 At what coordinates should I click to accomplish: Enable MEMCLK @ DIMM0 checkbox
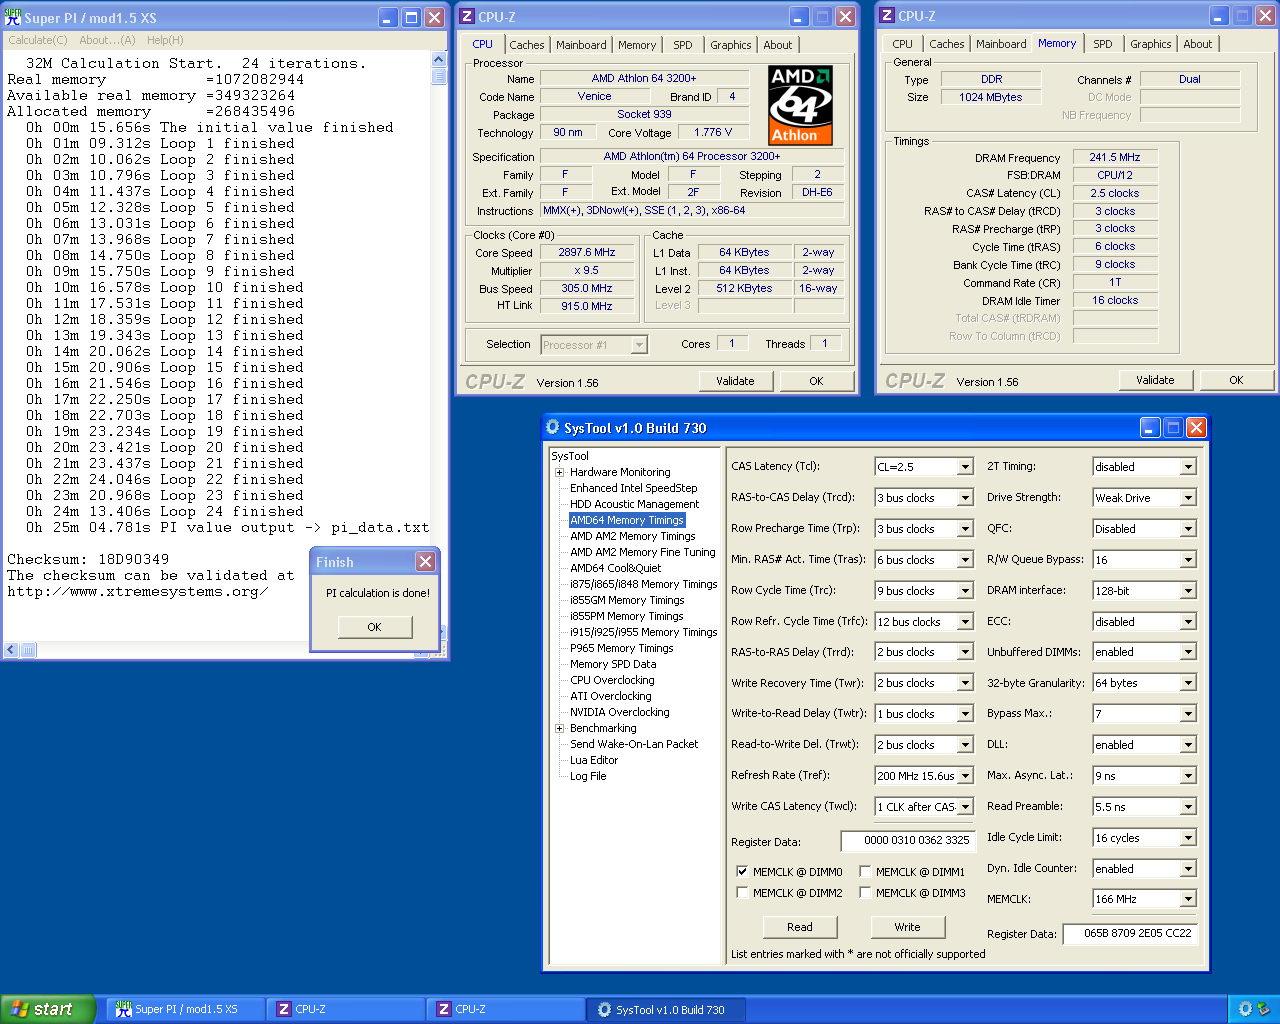click(x=742, y=871)
